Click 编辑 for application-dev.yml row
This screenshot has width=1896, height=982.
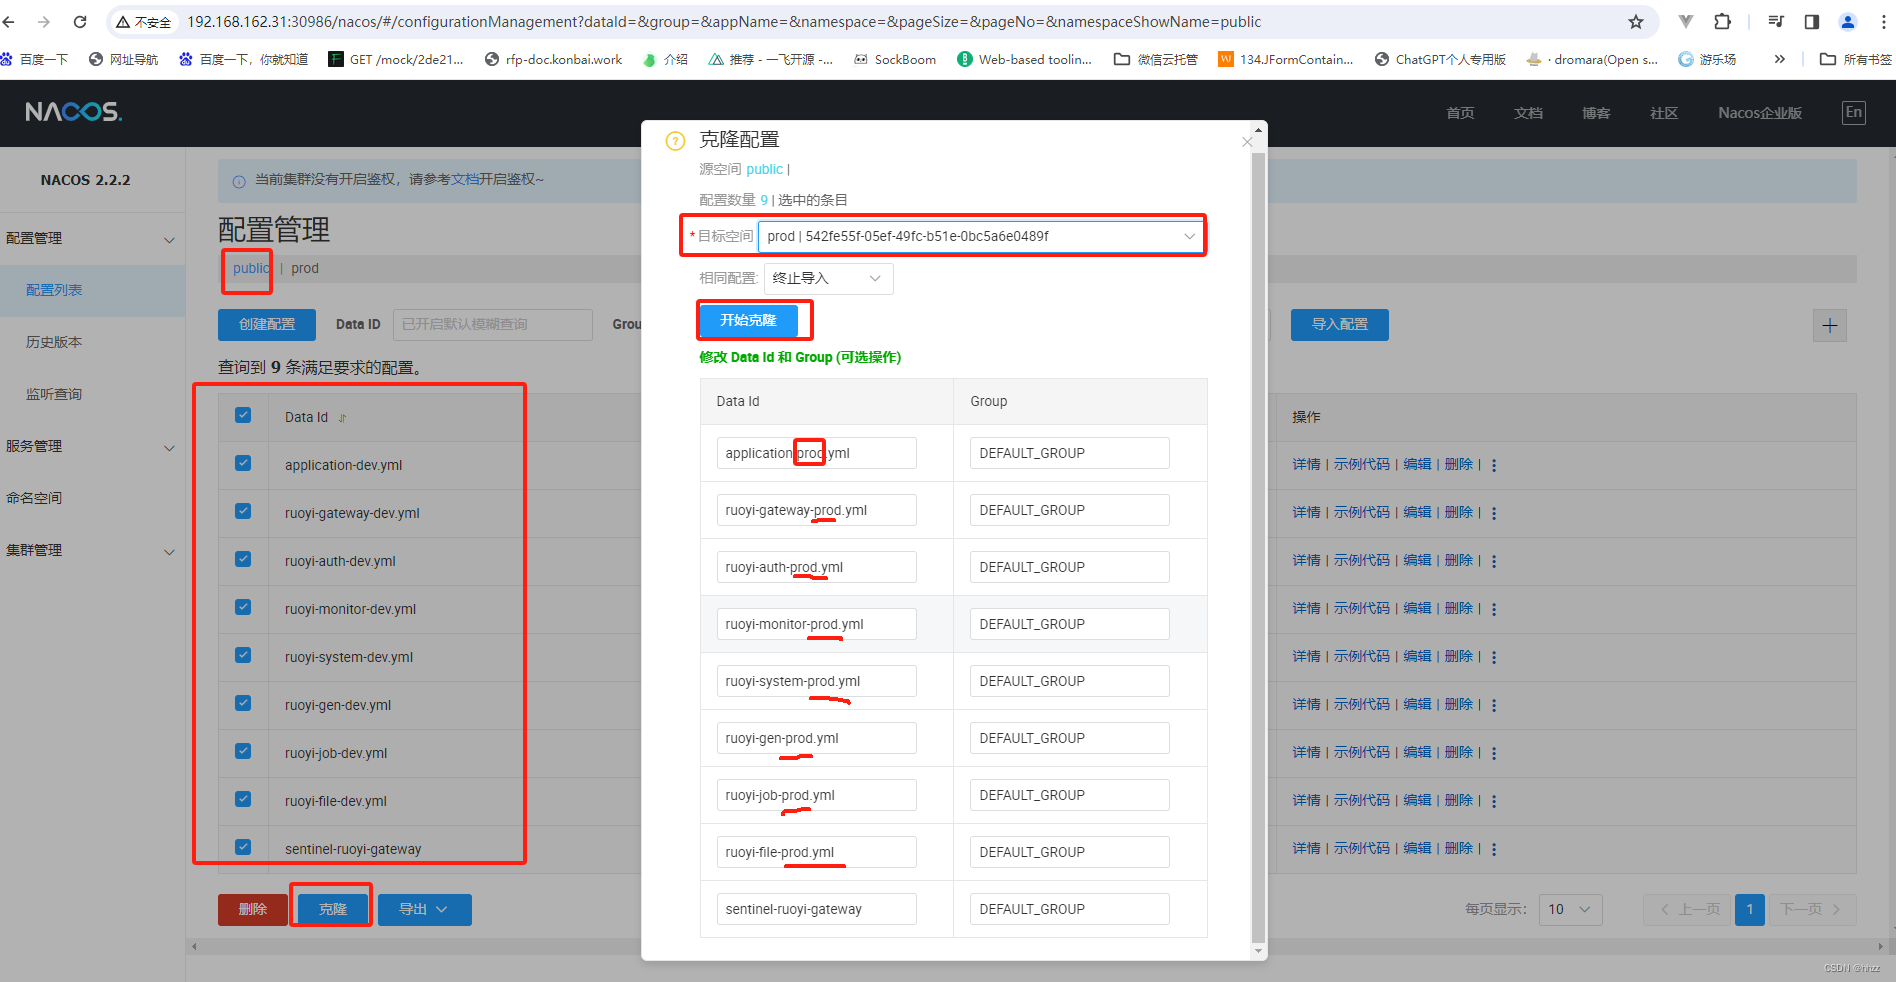click(x=1417, y=464)
